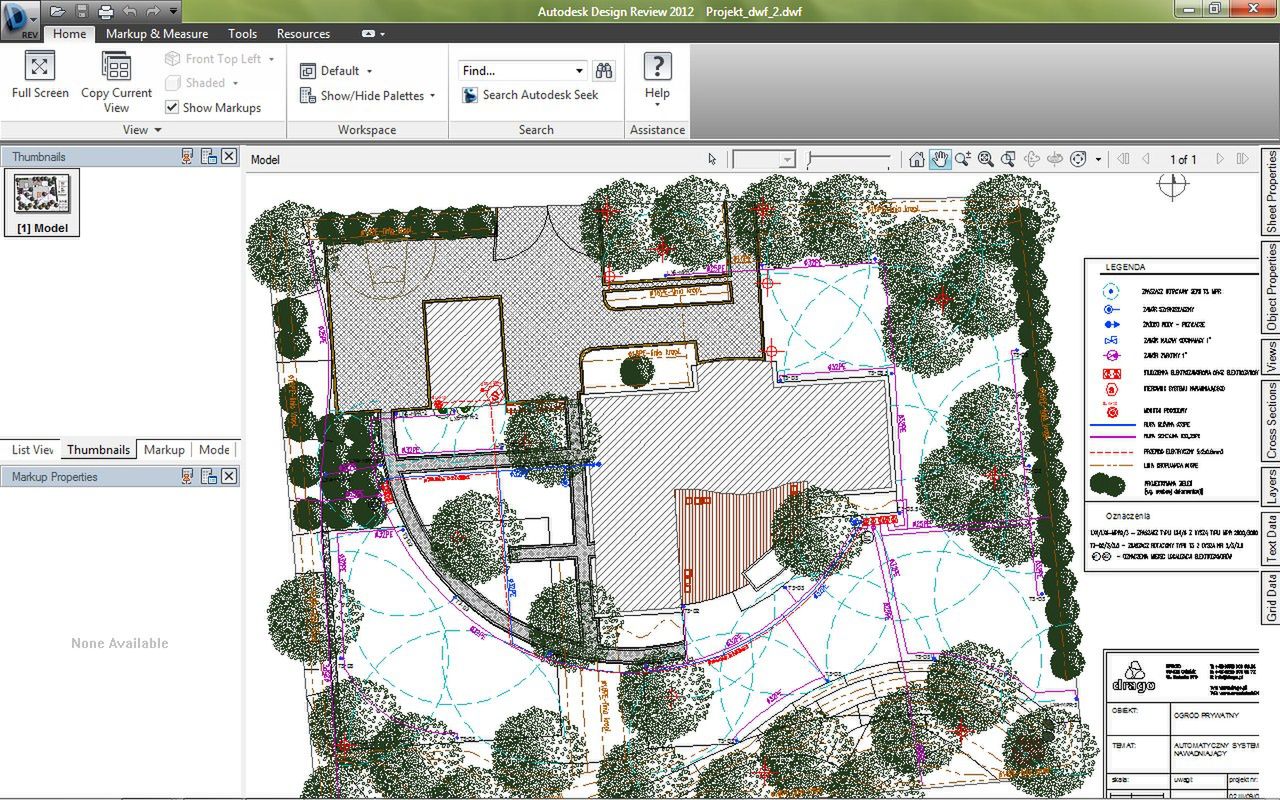Click Markup Properties palette auto-hide icon
The image size is (1280, 800).
209,477
